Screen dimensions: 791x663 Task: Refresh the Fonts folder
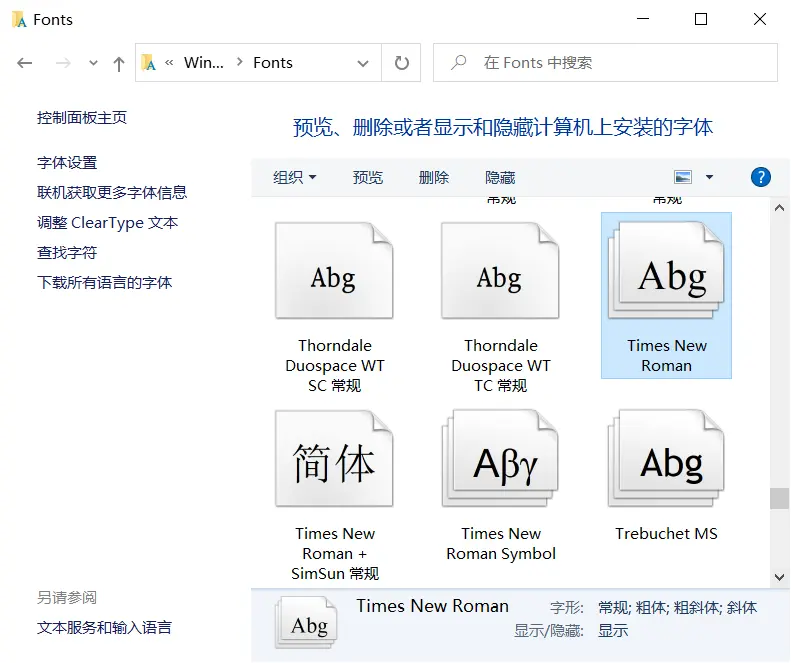tap(402, 63)
